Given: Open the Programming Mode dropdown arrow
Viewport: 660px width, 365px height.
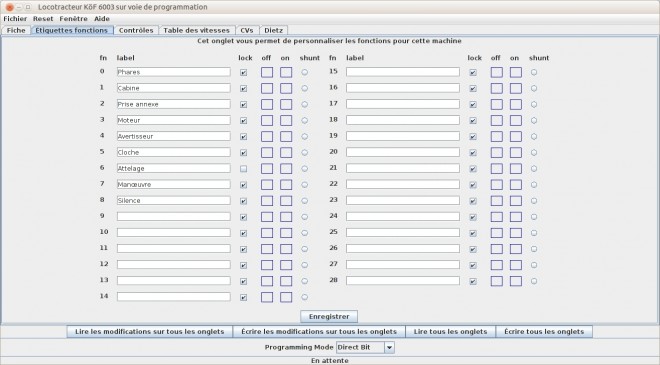Looking at the screenshot, I should click(x=389, y=347).
